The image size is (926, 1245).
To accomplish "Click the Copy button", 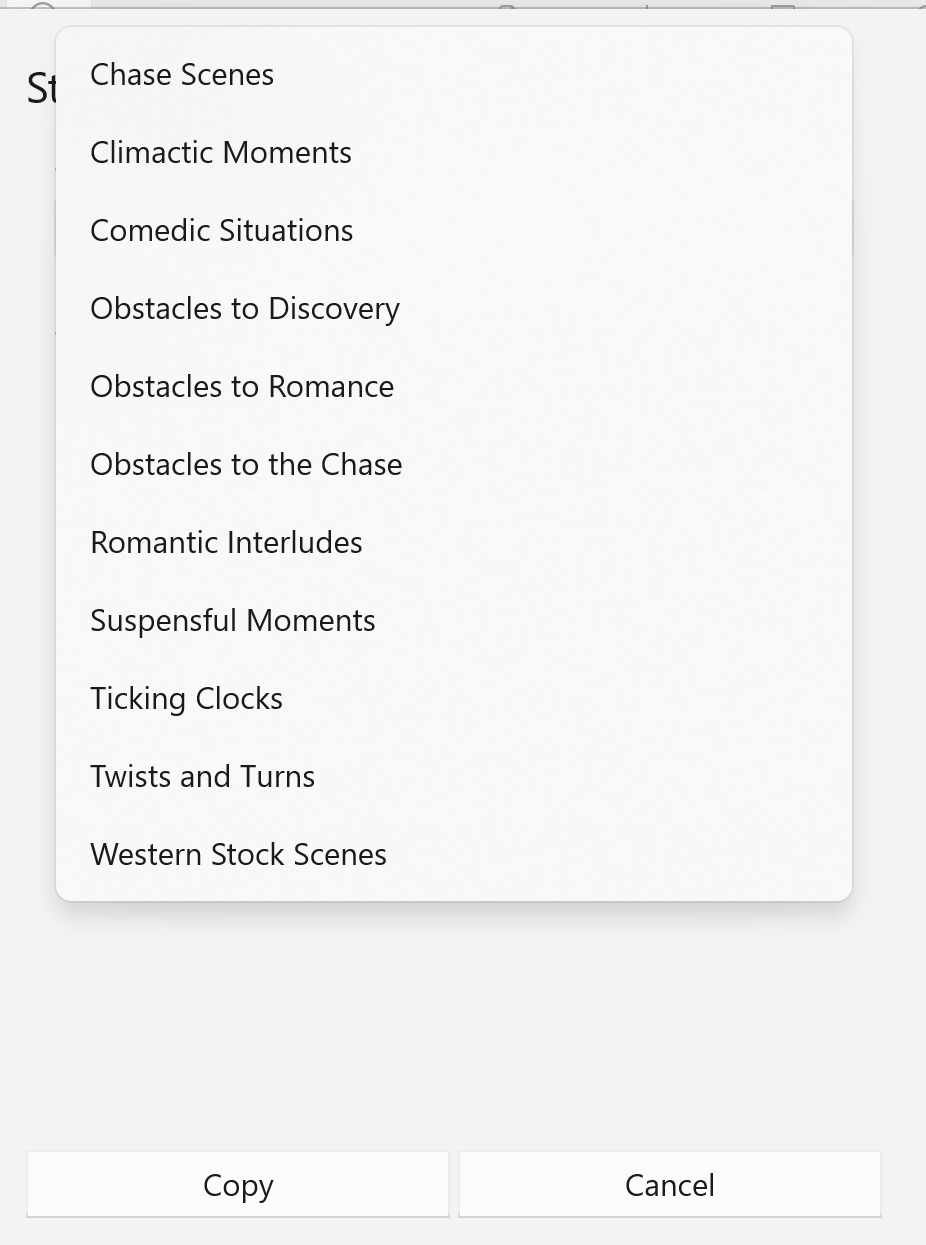I will [x=238, y=1185].
